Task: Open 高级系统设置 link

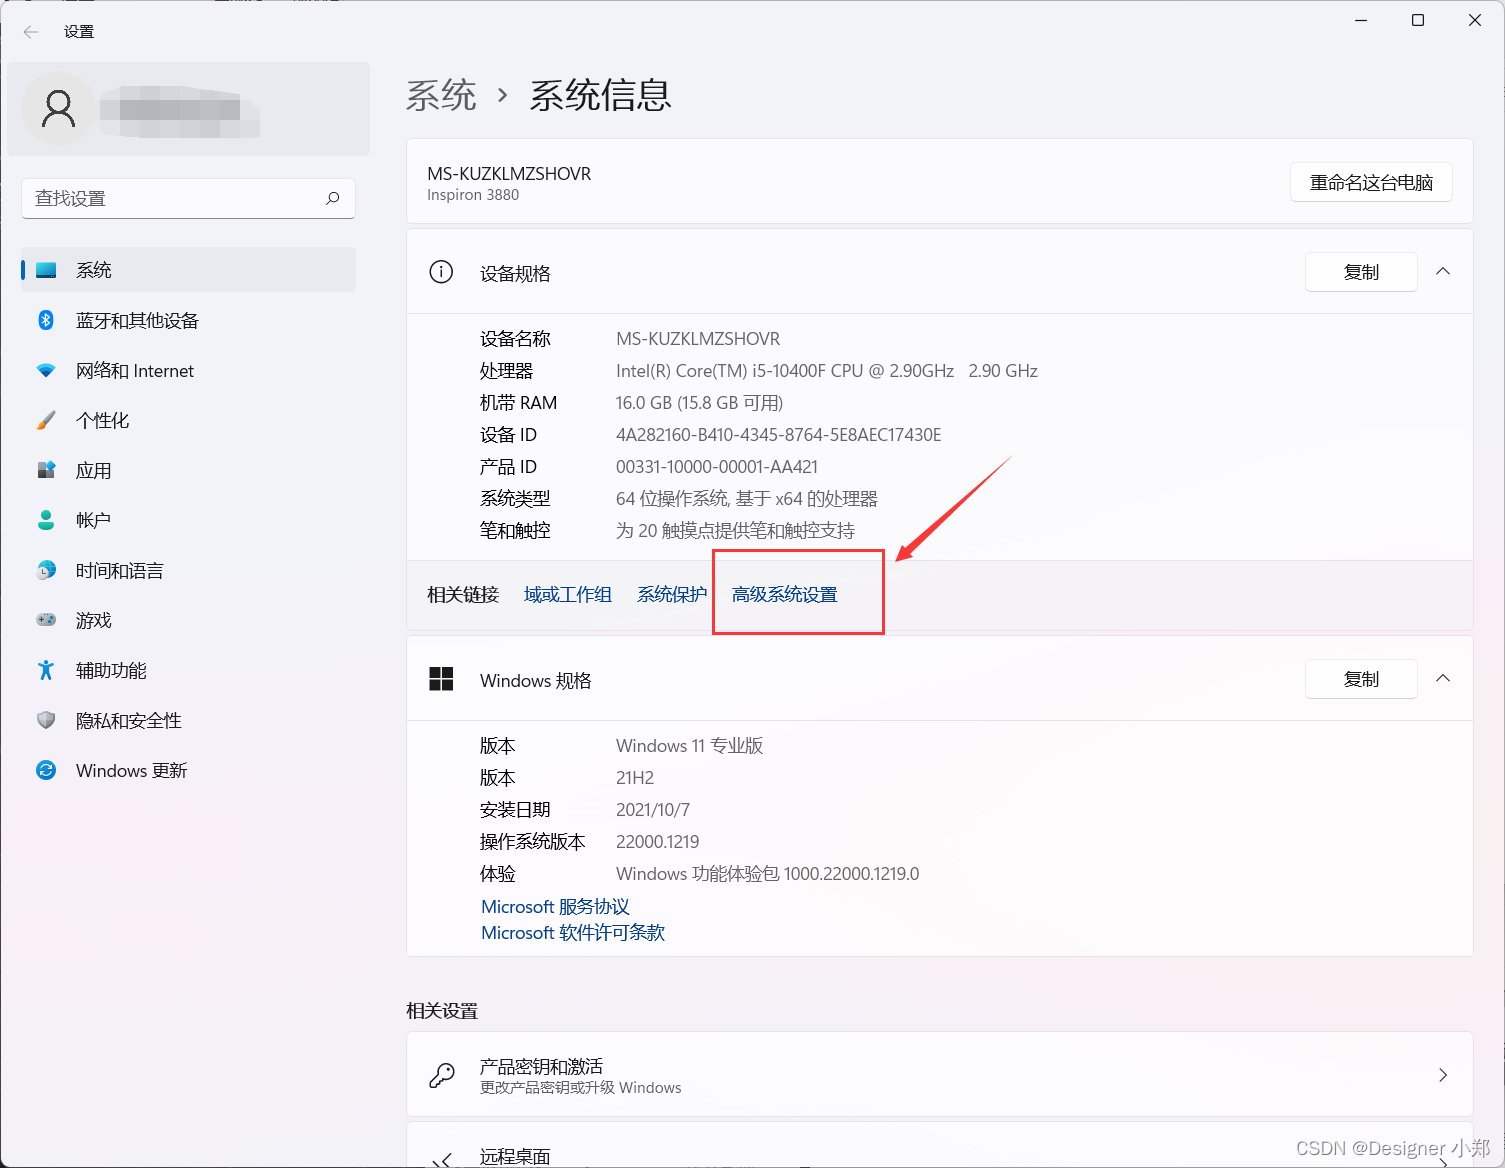Action: pyautogui.click(x=784, y=593)
